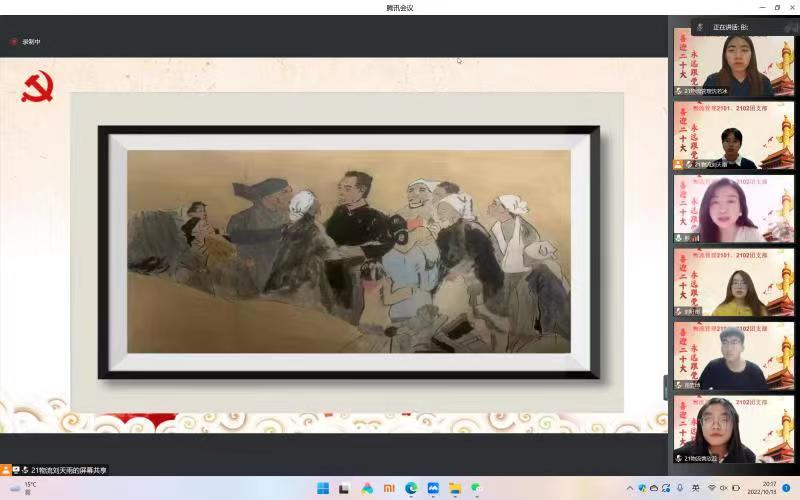Open File Explorer from the taskbar
Image resolution: width=800 pixels, height=500 pixels.
(x=455, y=488)
